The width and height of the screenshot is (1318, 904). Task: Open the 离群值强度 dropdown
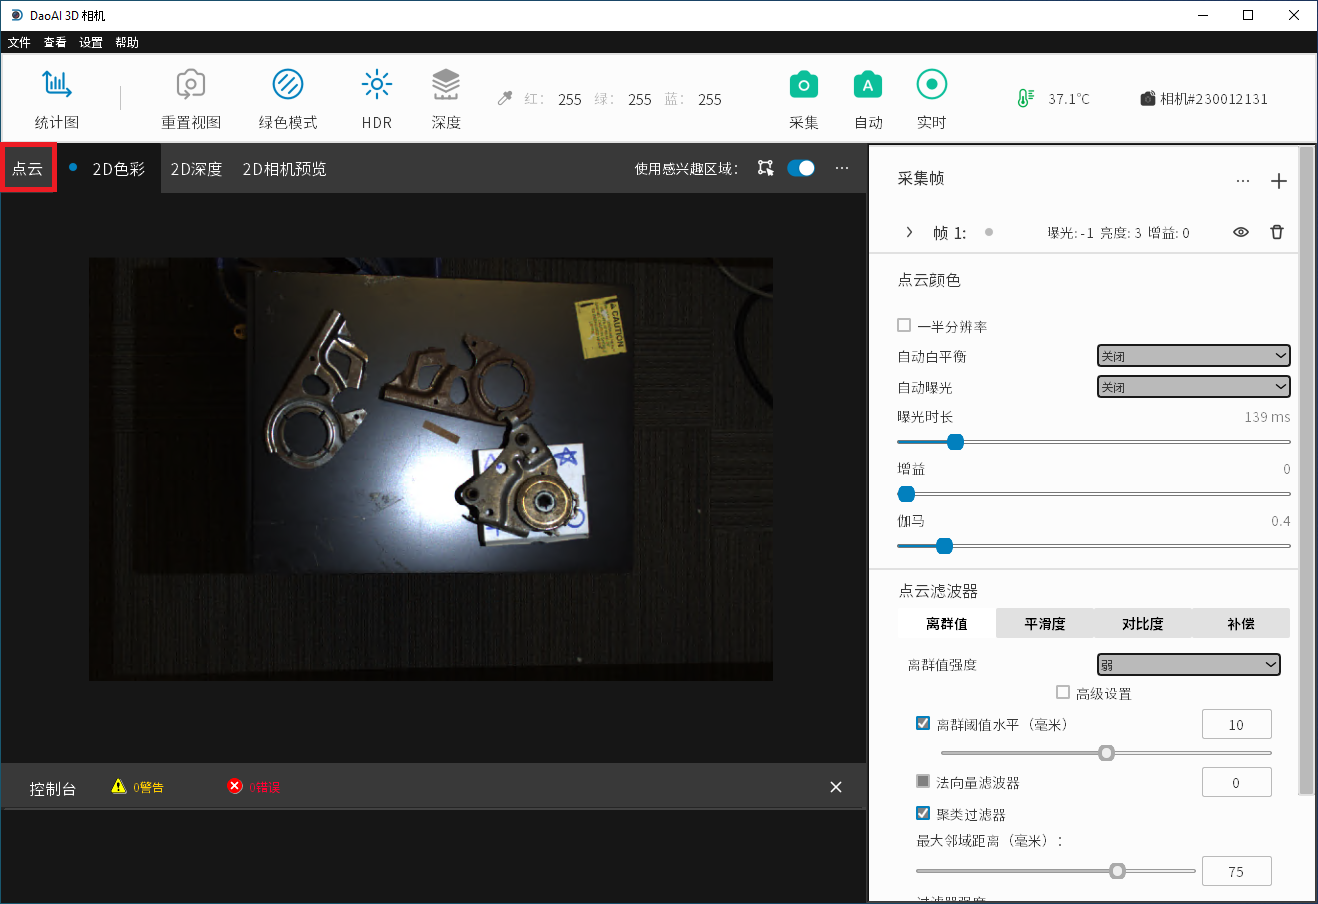tap(1188, 665)
